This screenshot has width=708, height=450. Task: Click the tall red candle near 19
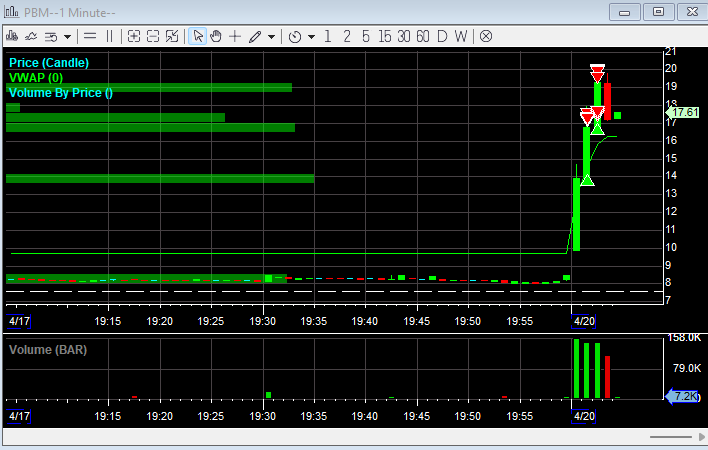[608, 100]
